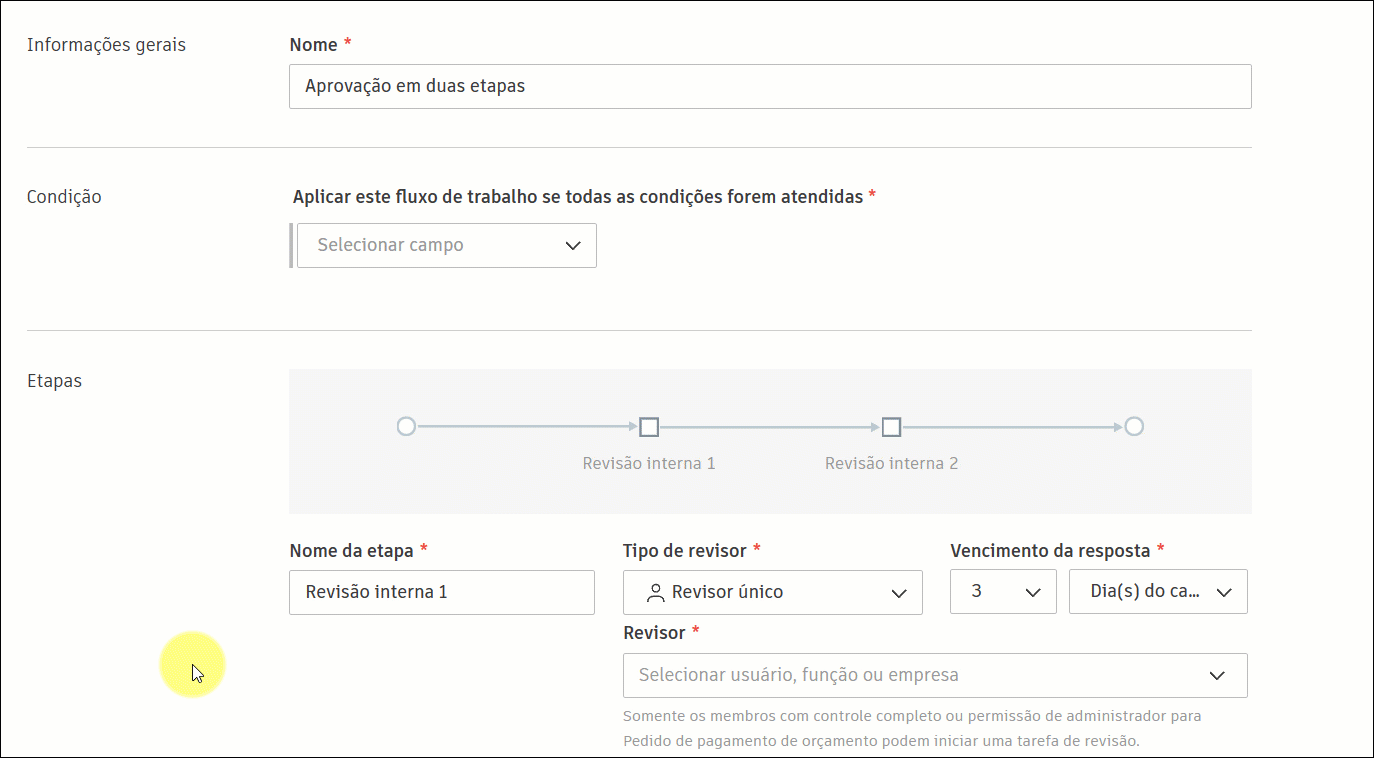Open the Tipo de revisor dropdown

click(x=772, y=592)
